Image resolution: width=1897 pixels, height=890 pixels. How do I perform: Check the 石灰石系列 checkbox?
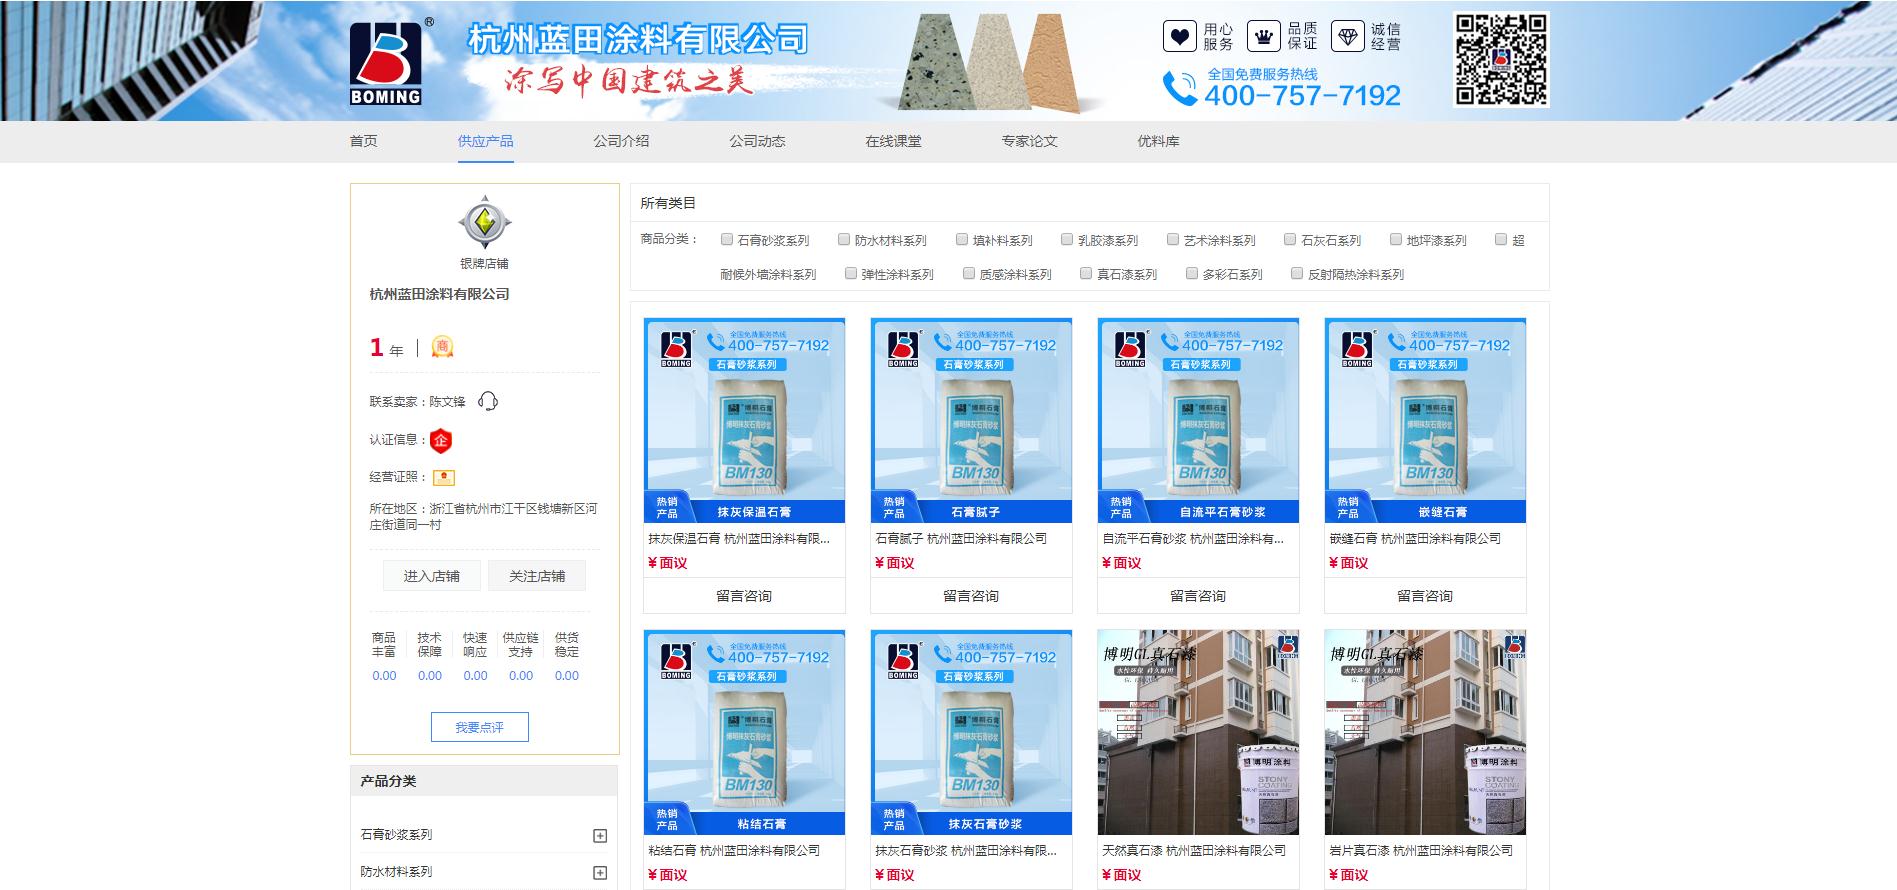(1290, 239)
